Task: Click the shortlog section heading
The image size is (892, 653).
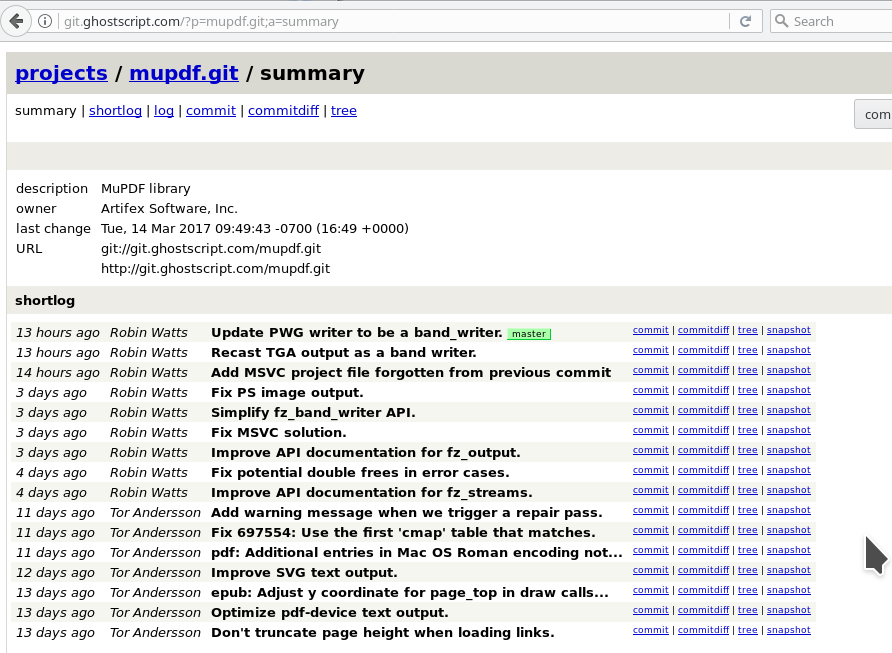Action: tap(45, 300)
